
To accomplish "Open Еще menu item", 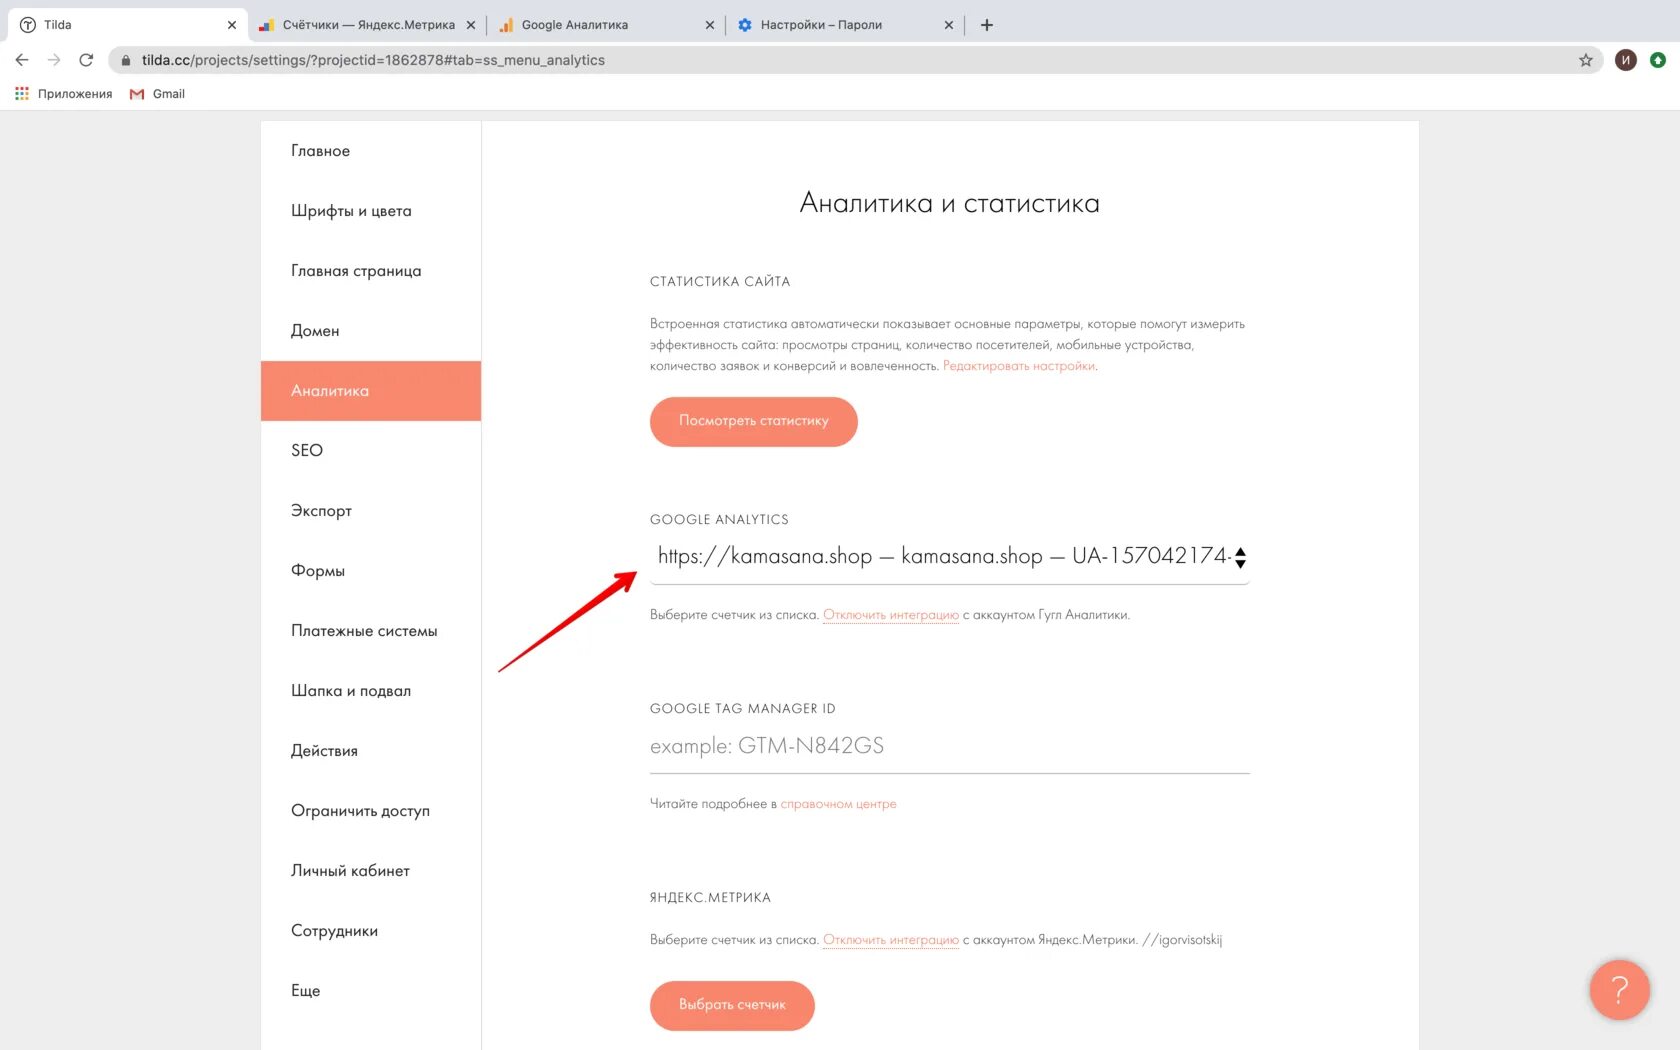I will 370,991.
